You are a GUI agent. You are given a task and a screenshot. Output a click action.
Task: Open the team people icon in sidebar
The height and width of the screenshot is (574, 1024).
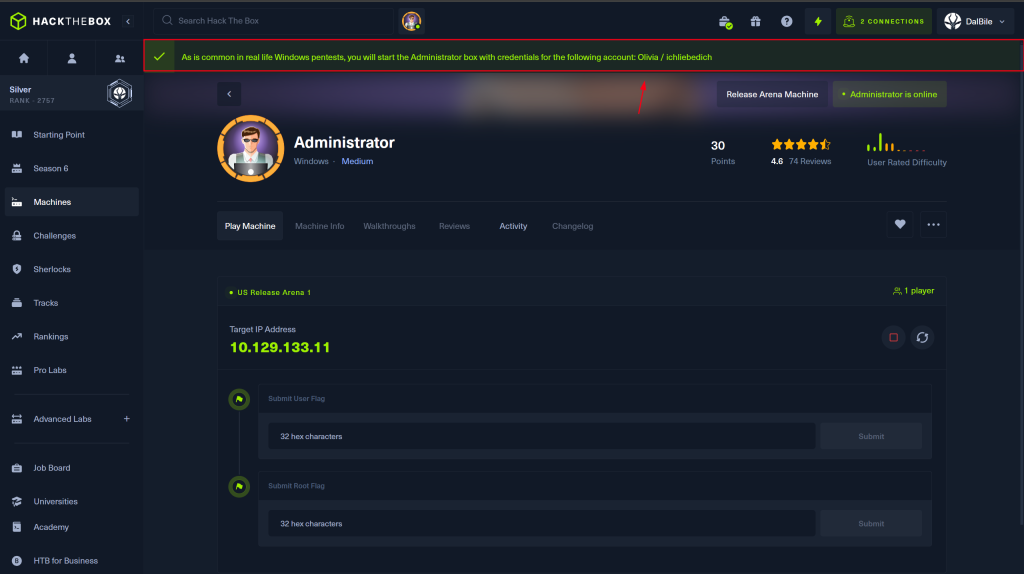click(120, 58)
